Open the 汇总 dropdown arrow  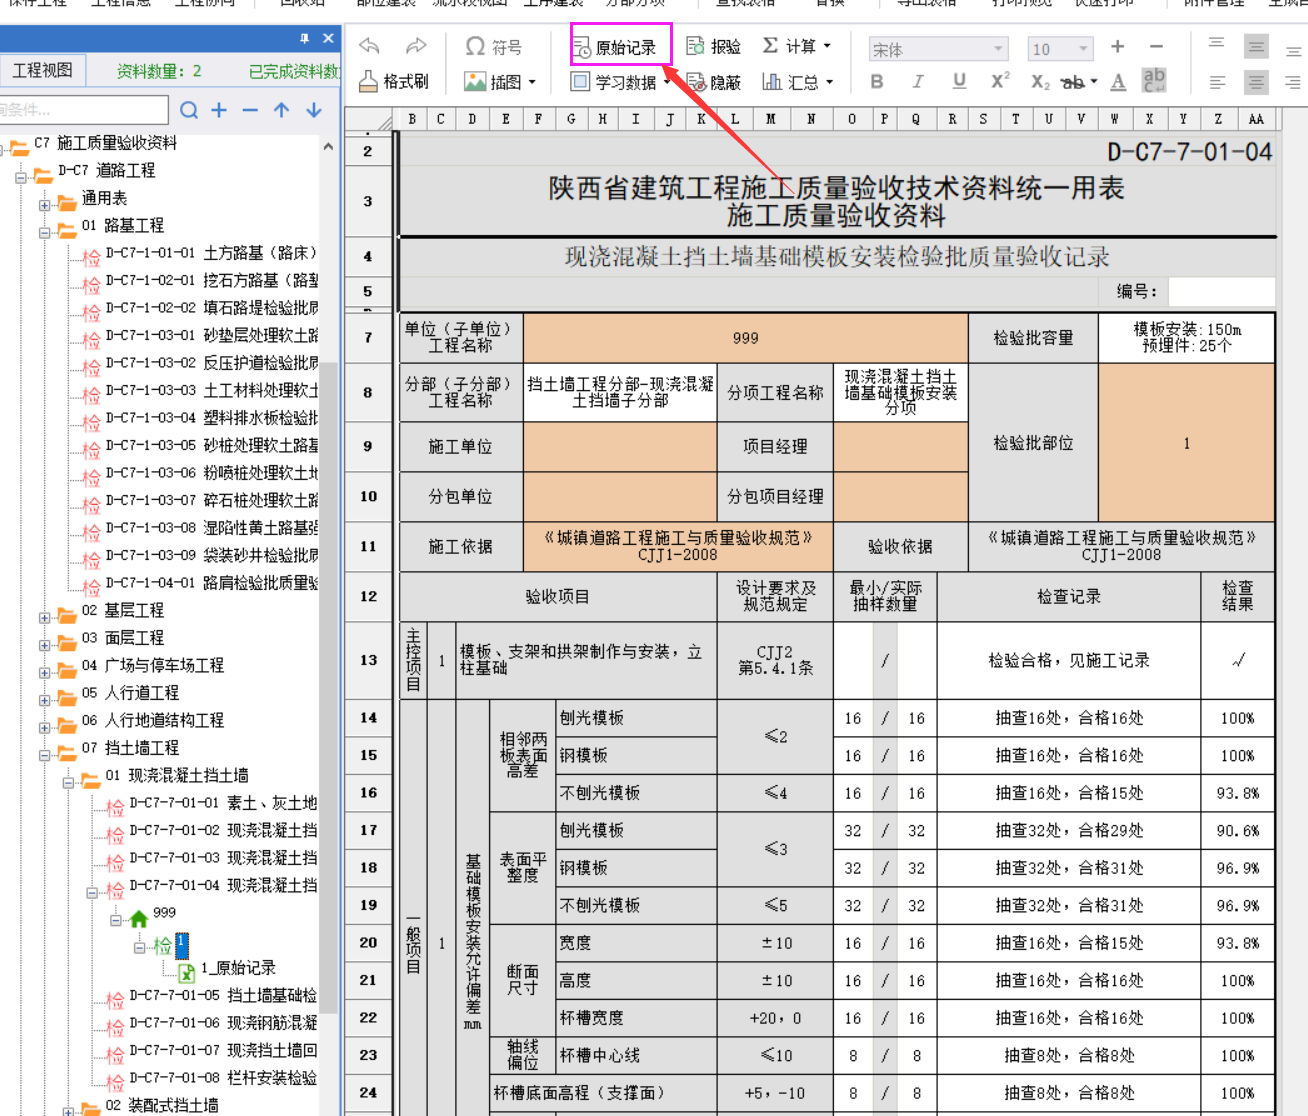(829, 83)
